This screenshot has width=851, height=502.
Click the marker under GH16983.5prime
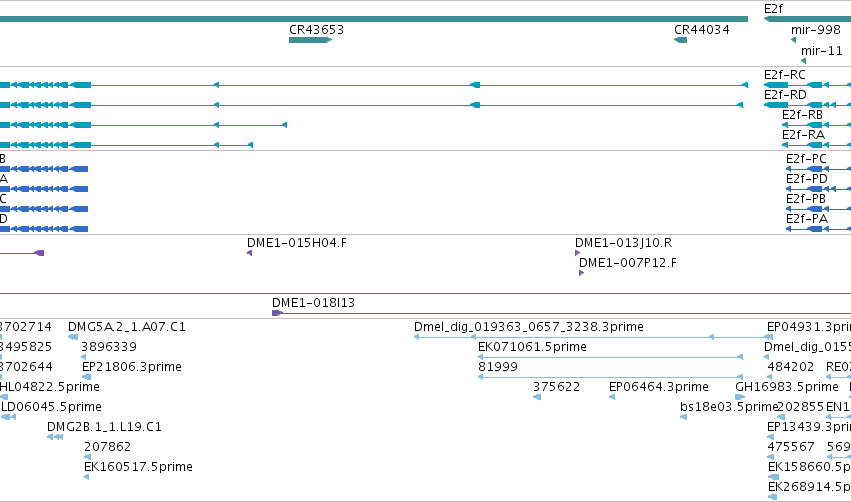[740, 398]
